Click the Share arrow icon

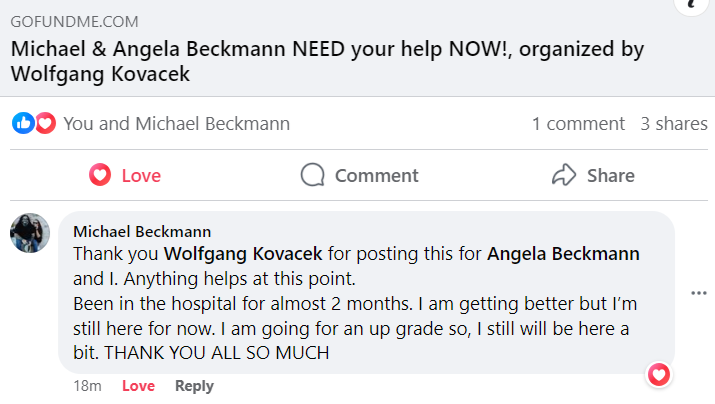coord(564,175)
